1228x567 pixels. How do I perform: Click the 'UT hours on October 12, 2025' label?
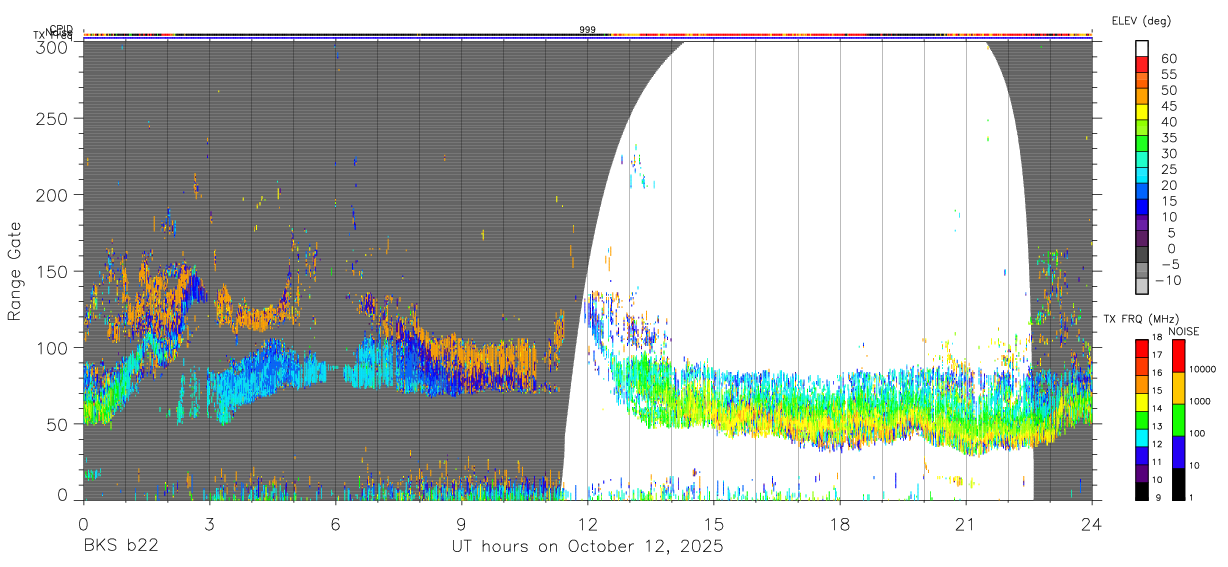(x=587, y=547)
